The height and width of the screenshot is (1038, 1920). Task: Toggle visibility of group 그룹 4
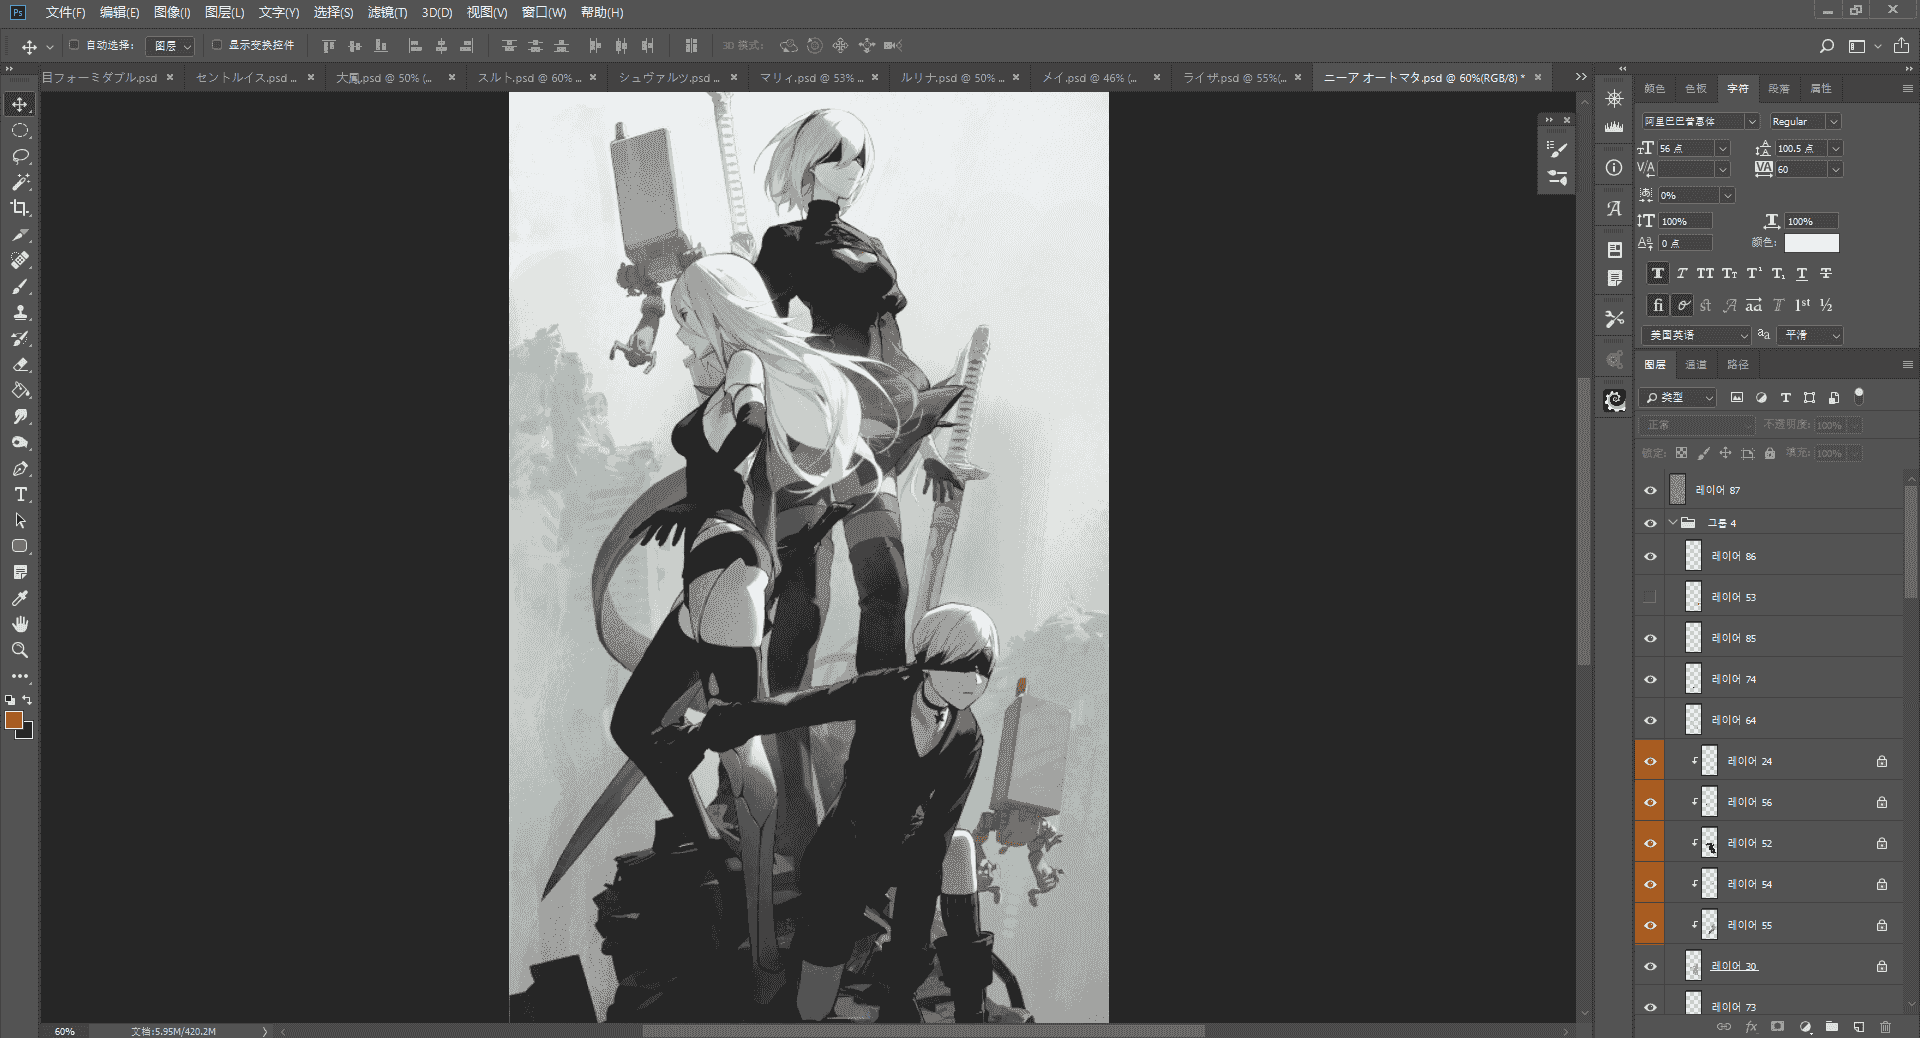click(1650, 523)
